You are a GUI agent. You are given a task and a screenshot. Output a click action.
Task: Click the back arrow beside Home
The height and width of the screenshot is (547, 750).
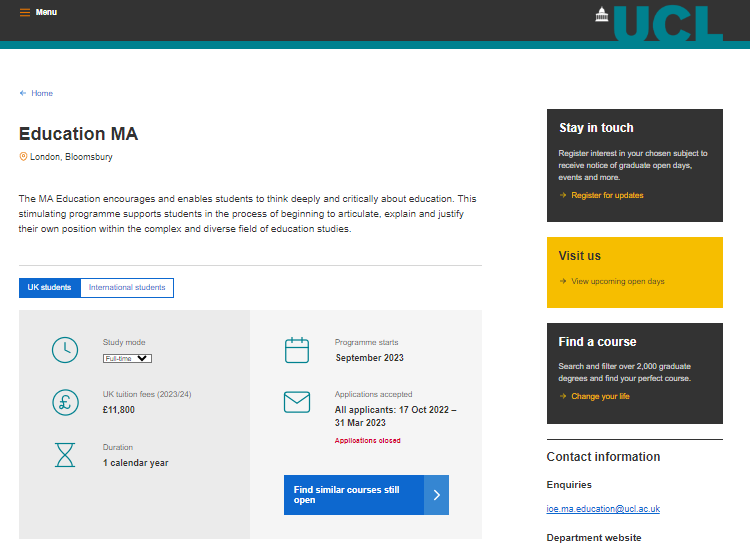(23, 93)
